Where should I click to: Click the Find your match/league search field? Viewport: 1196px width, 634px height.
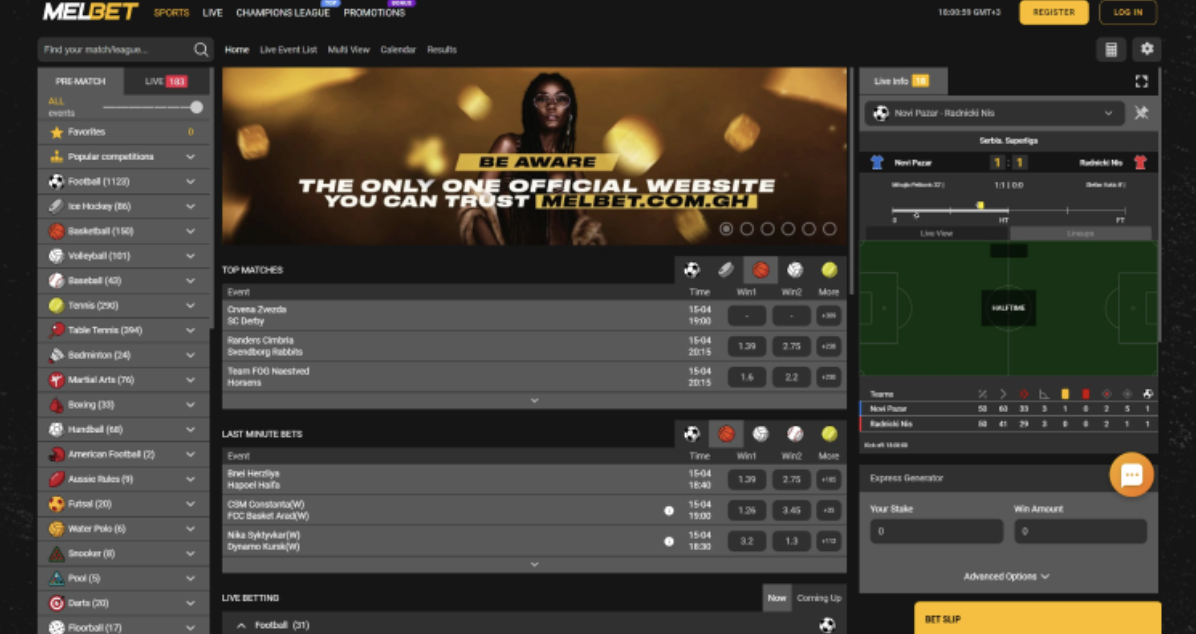click(x=115, y=50)
